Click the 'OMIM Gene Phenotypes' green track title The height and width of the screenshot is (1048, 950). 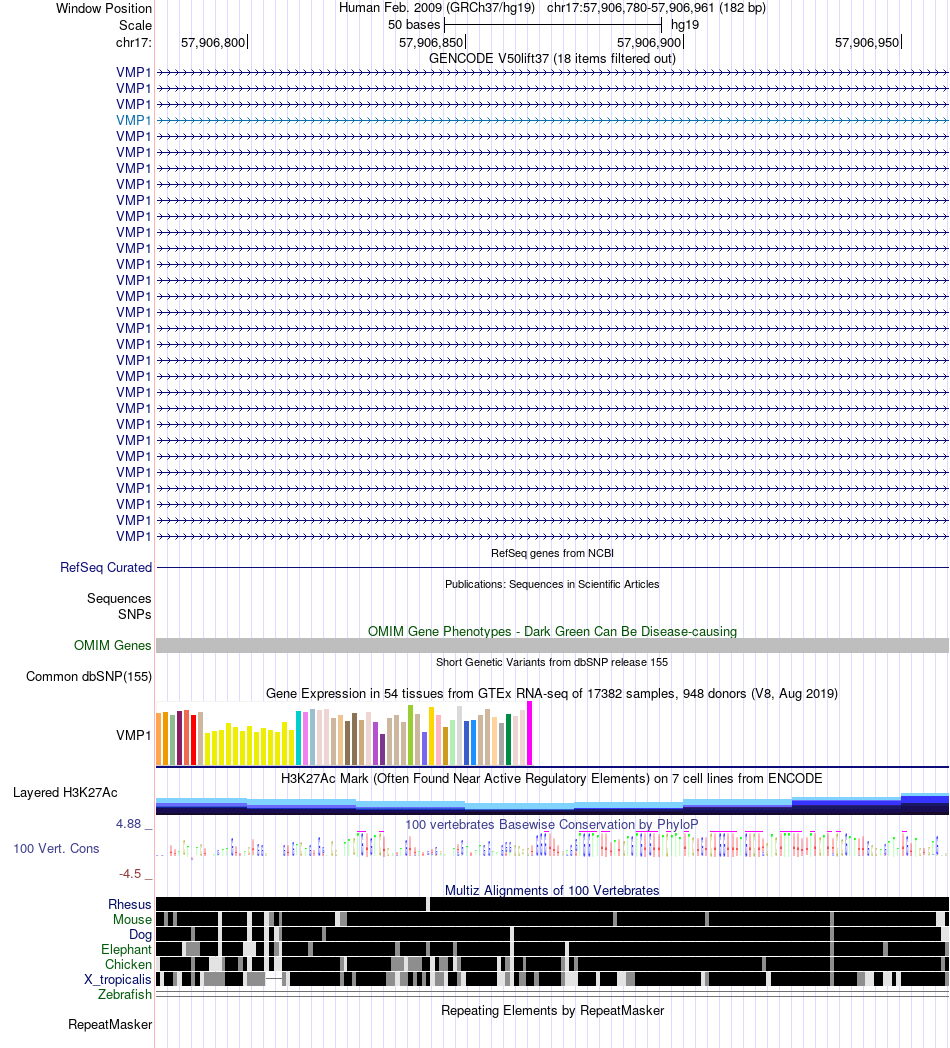(x=552, y=632)
